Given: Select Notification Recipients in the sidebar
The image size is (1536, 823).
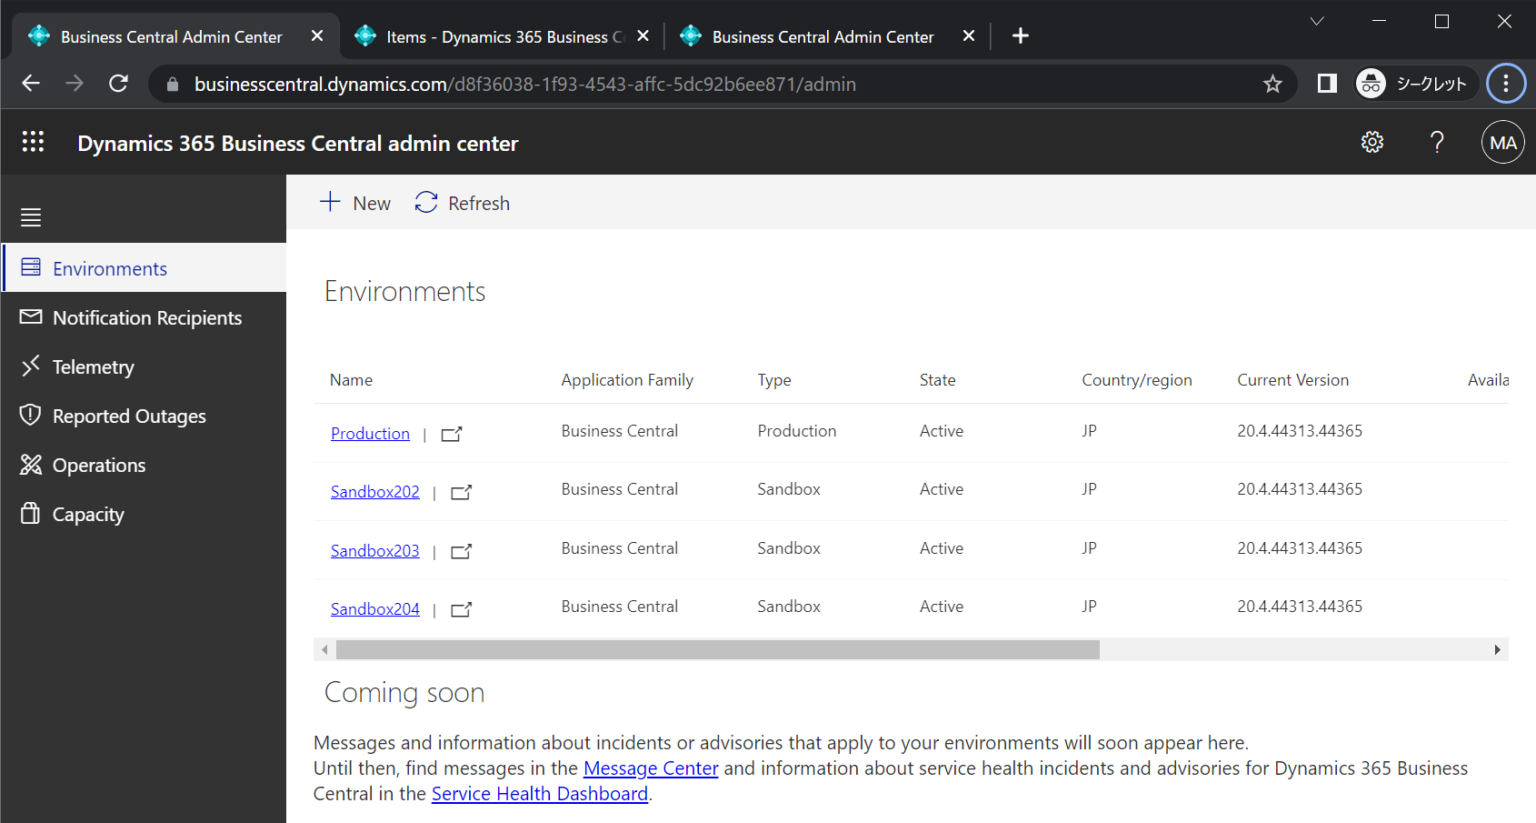Looking at the screenshot, I should [x=146, y=317].
